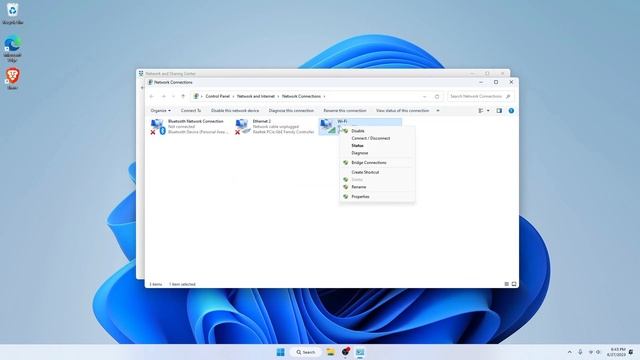
Task: Click Diagnose this connection
Action: [x=291, y=111]
